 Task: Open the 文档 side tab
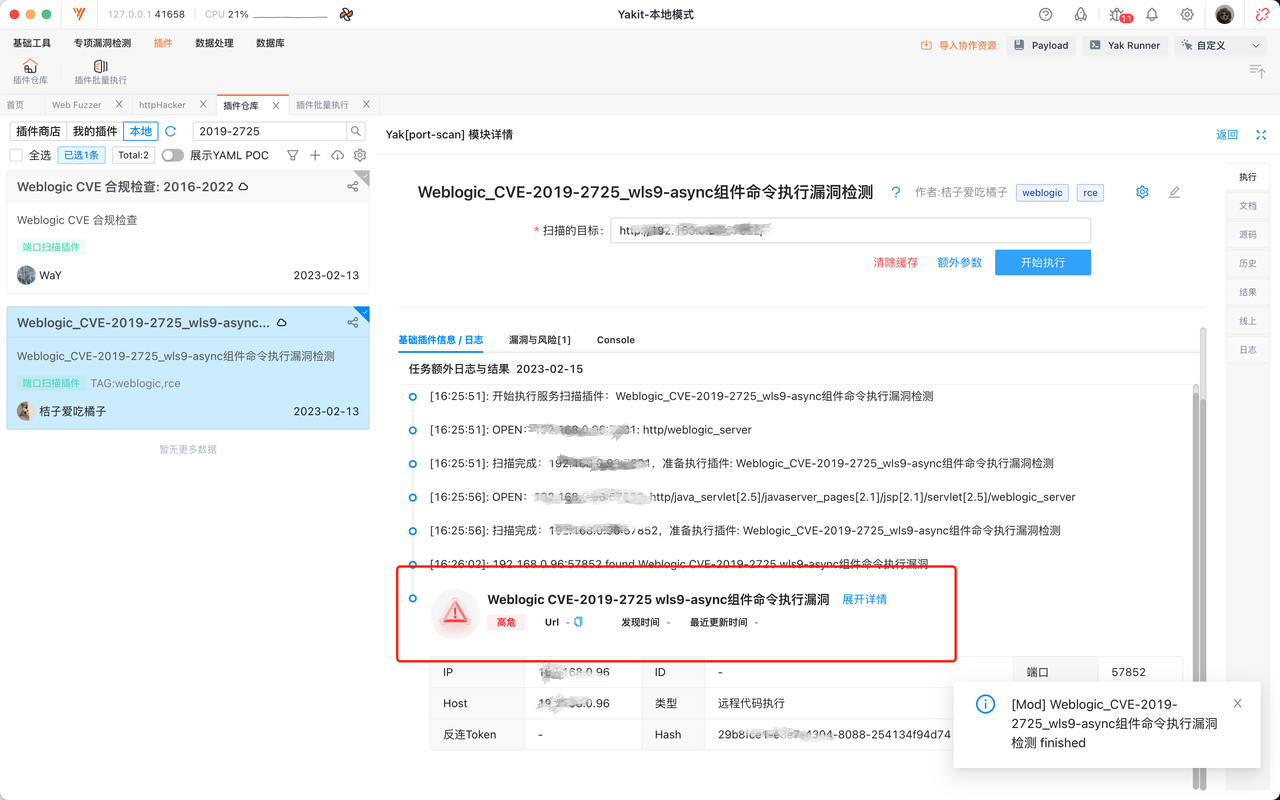coord(1248,205)
